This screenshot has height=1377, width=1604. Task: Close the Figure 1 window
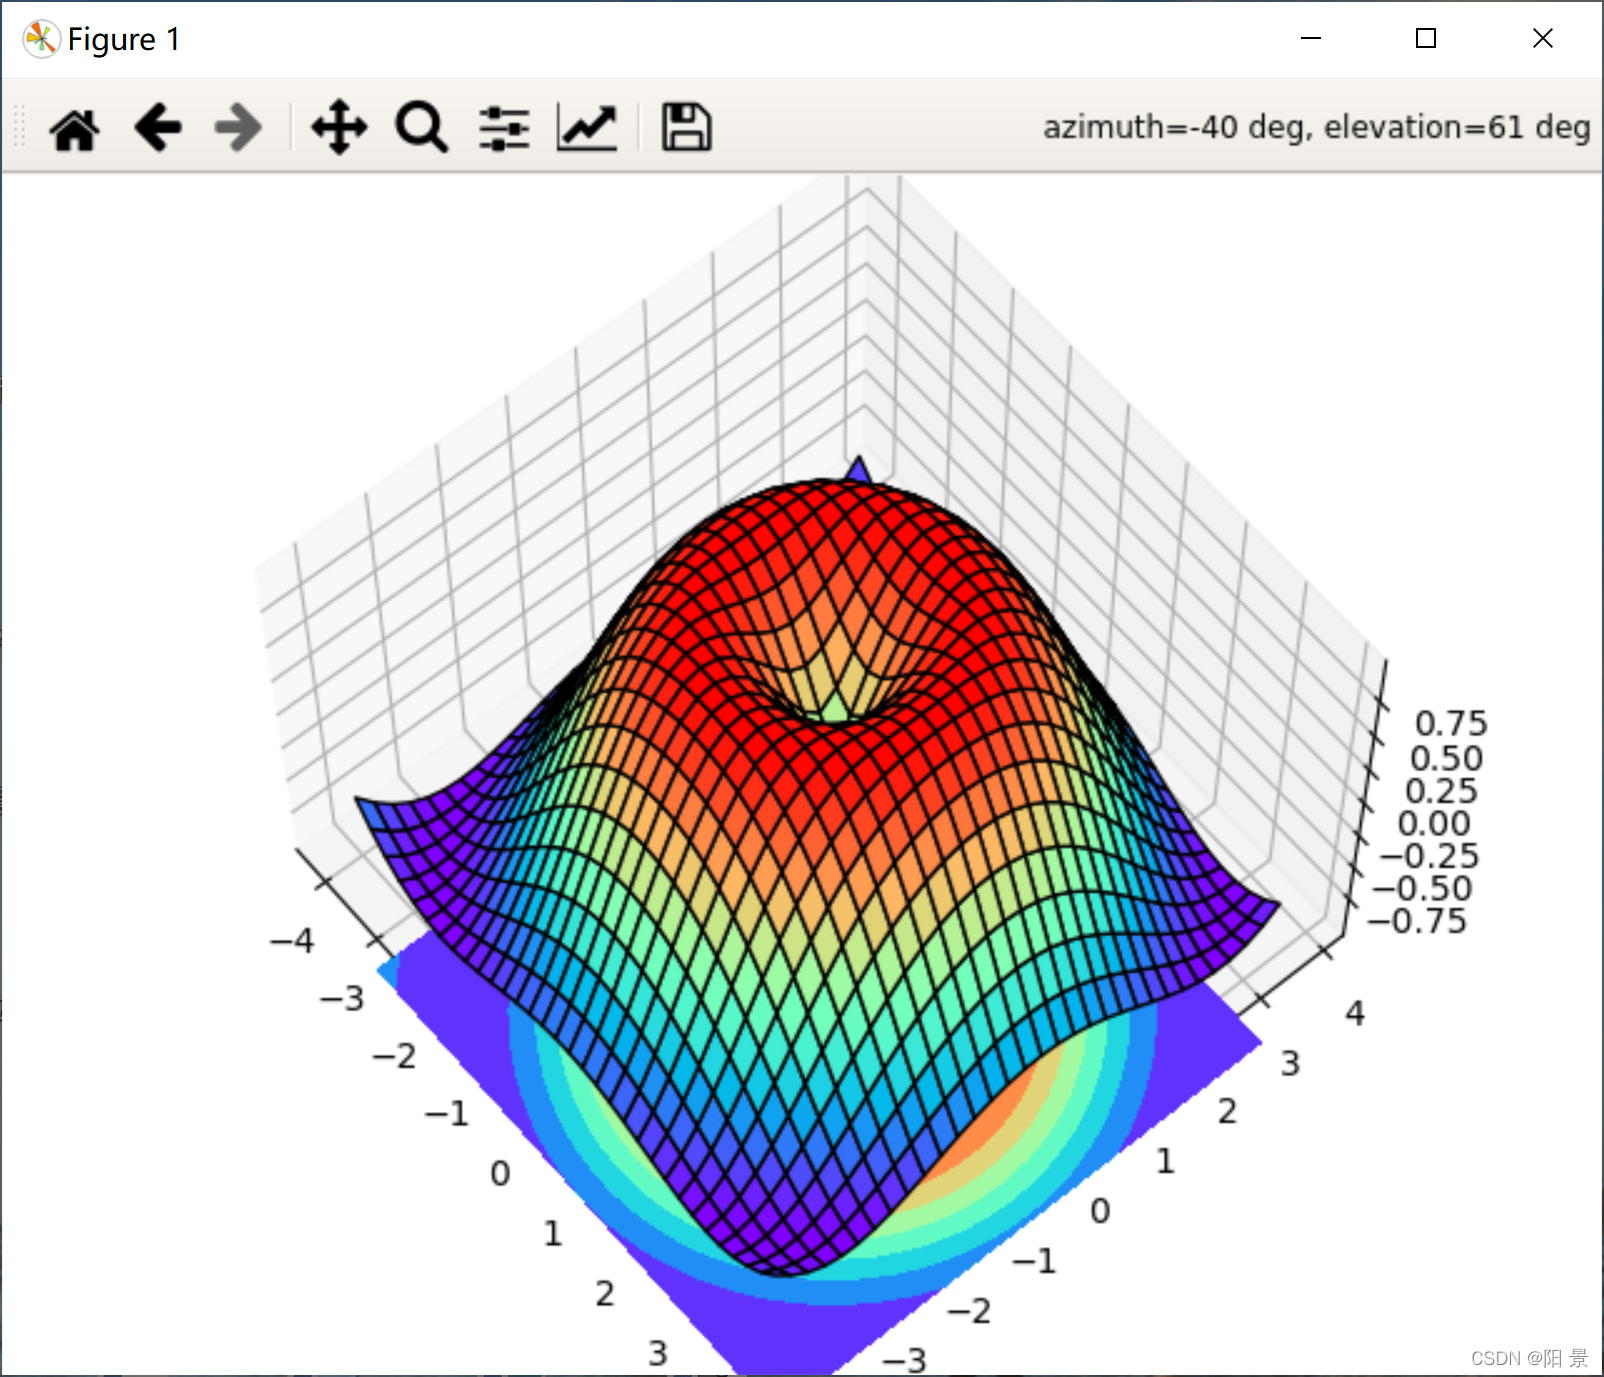pos(1543,39)
